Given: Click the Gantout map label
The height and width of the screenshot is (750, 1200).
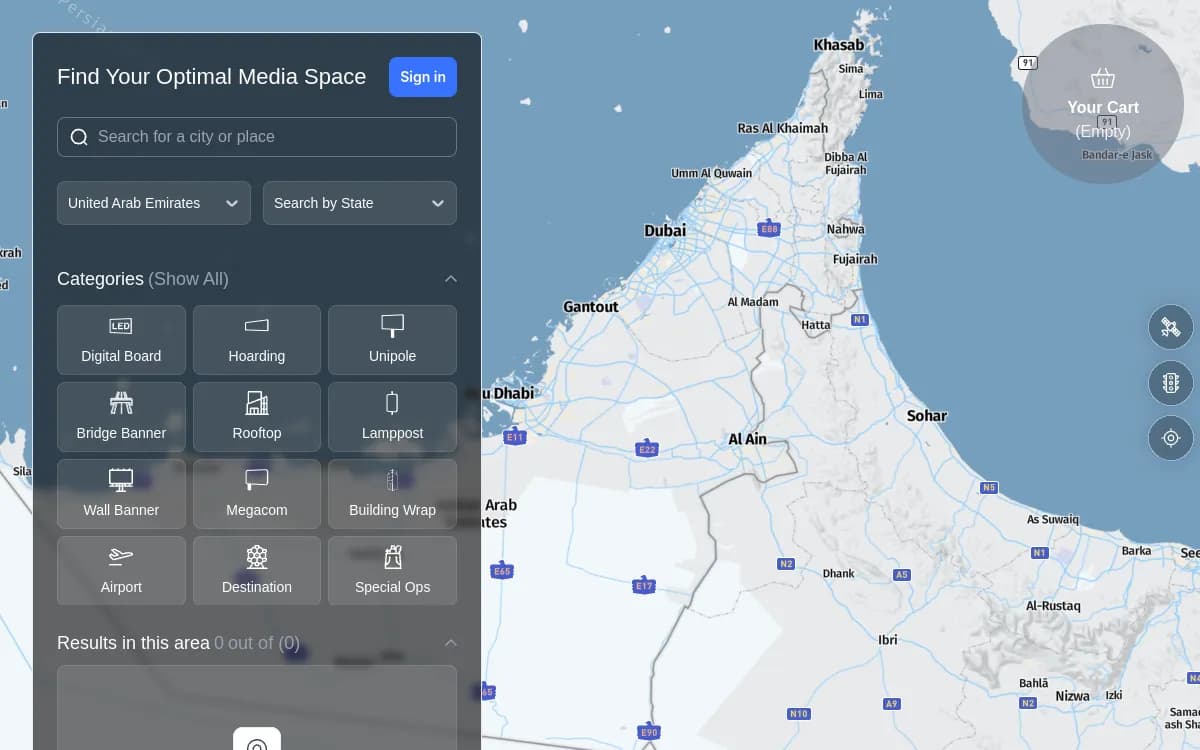Looking at the screenshot, I should 591,307.
